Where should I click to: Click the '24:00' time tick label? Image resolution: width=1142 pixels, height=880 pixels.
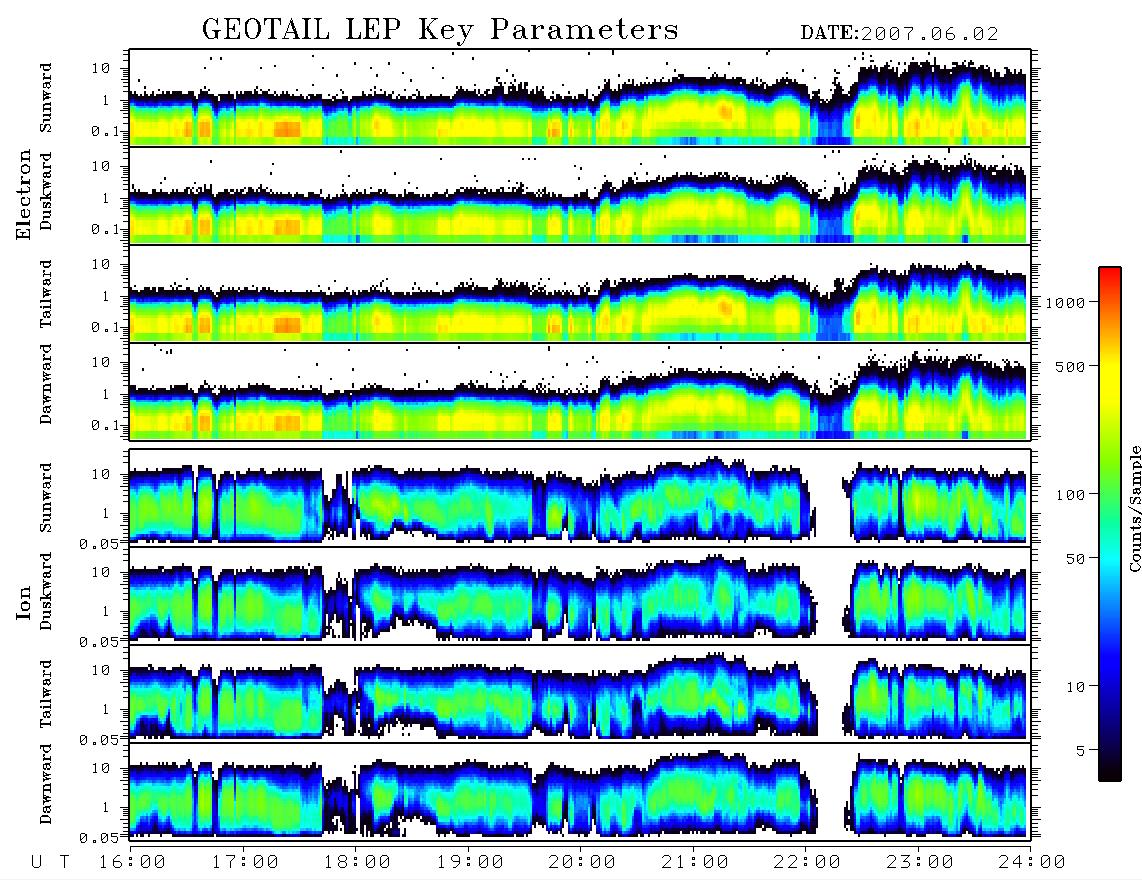(1032, 862)
